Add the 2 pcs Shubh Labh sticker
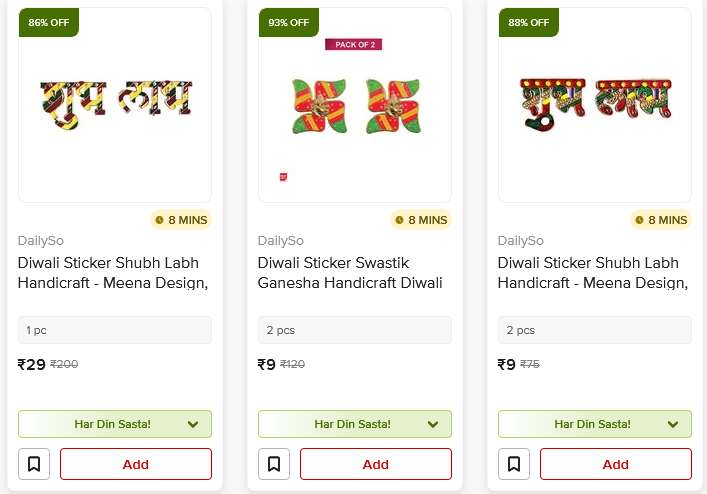Screen dimensions: 707x494 click(x=615, y=464)
